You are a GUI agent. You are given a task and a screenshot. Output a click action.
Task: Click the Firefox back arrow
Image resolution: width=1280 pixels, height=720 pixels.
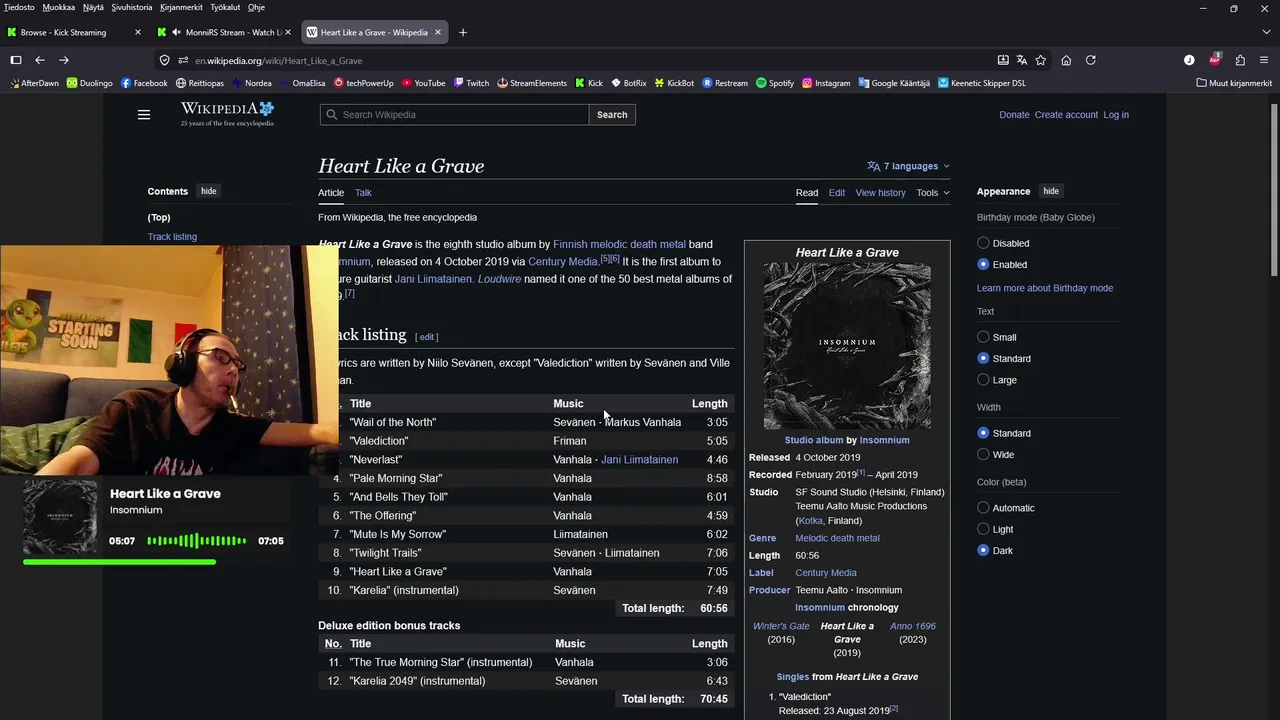[40, 60]
